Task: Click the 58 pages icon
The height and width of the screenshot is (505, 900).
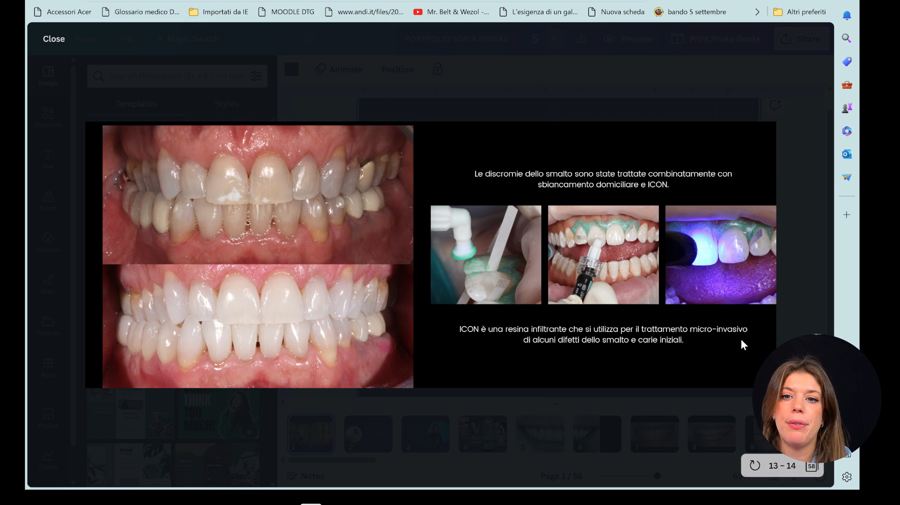Action: coord(811,466)
